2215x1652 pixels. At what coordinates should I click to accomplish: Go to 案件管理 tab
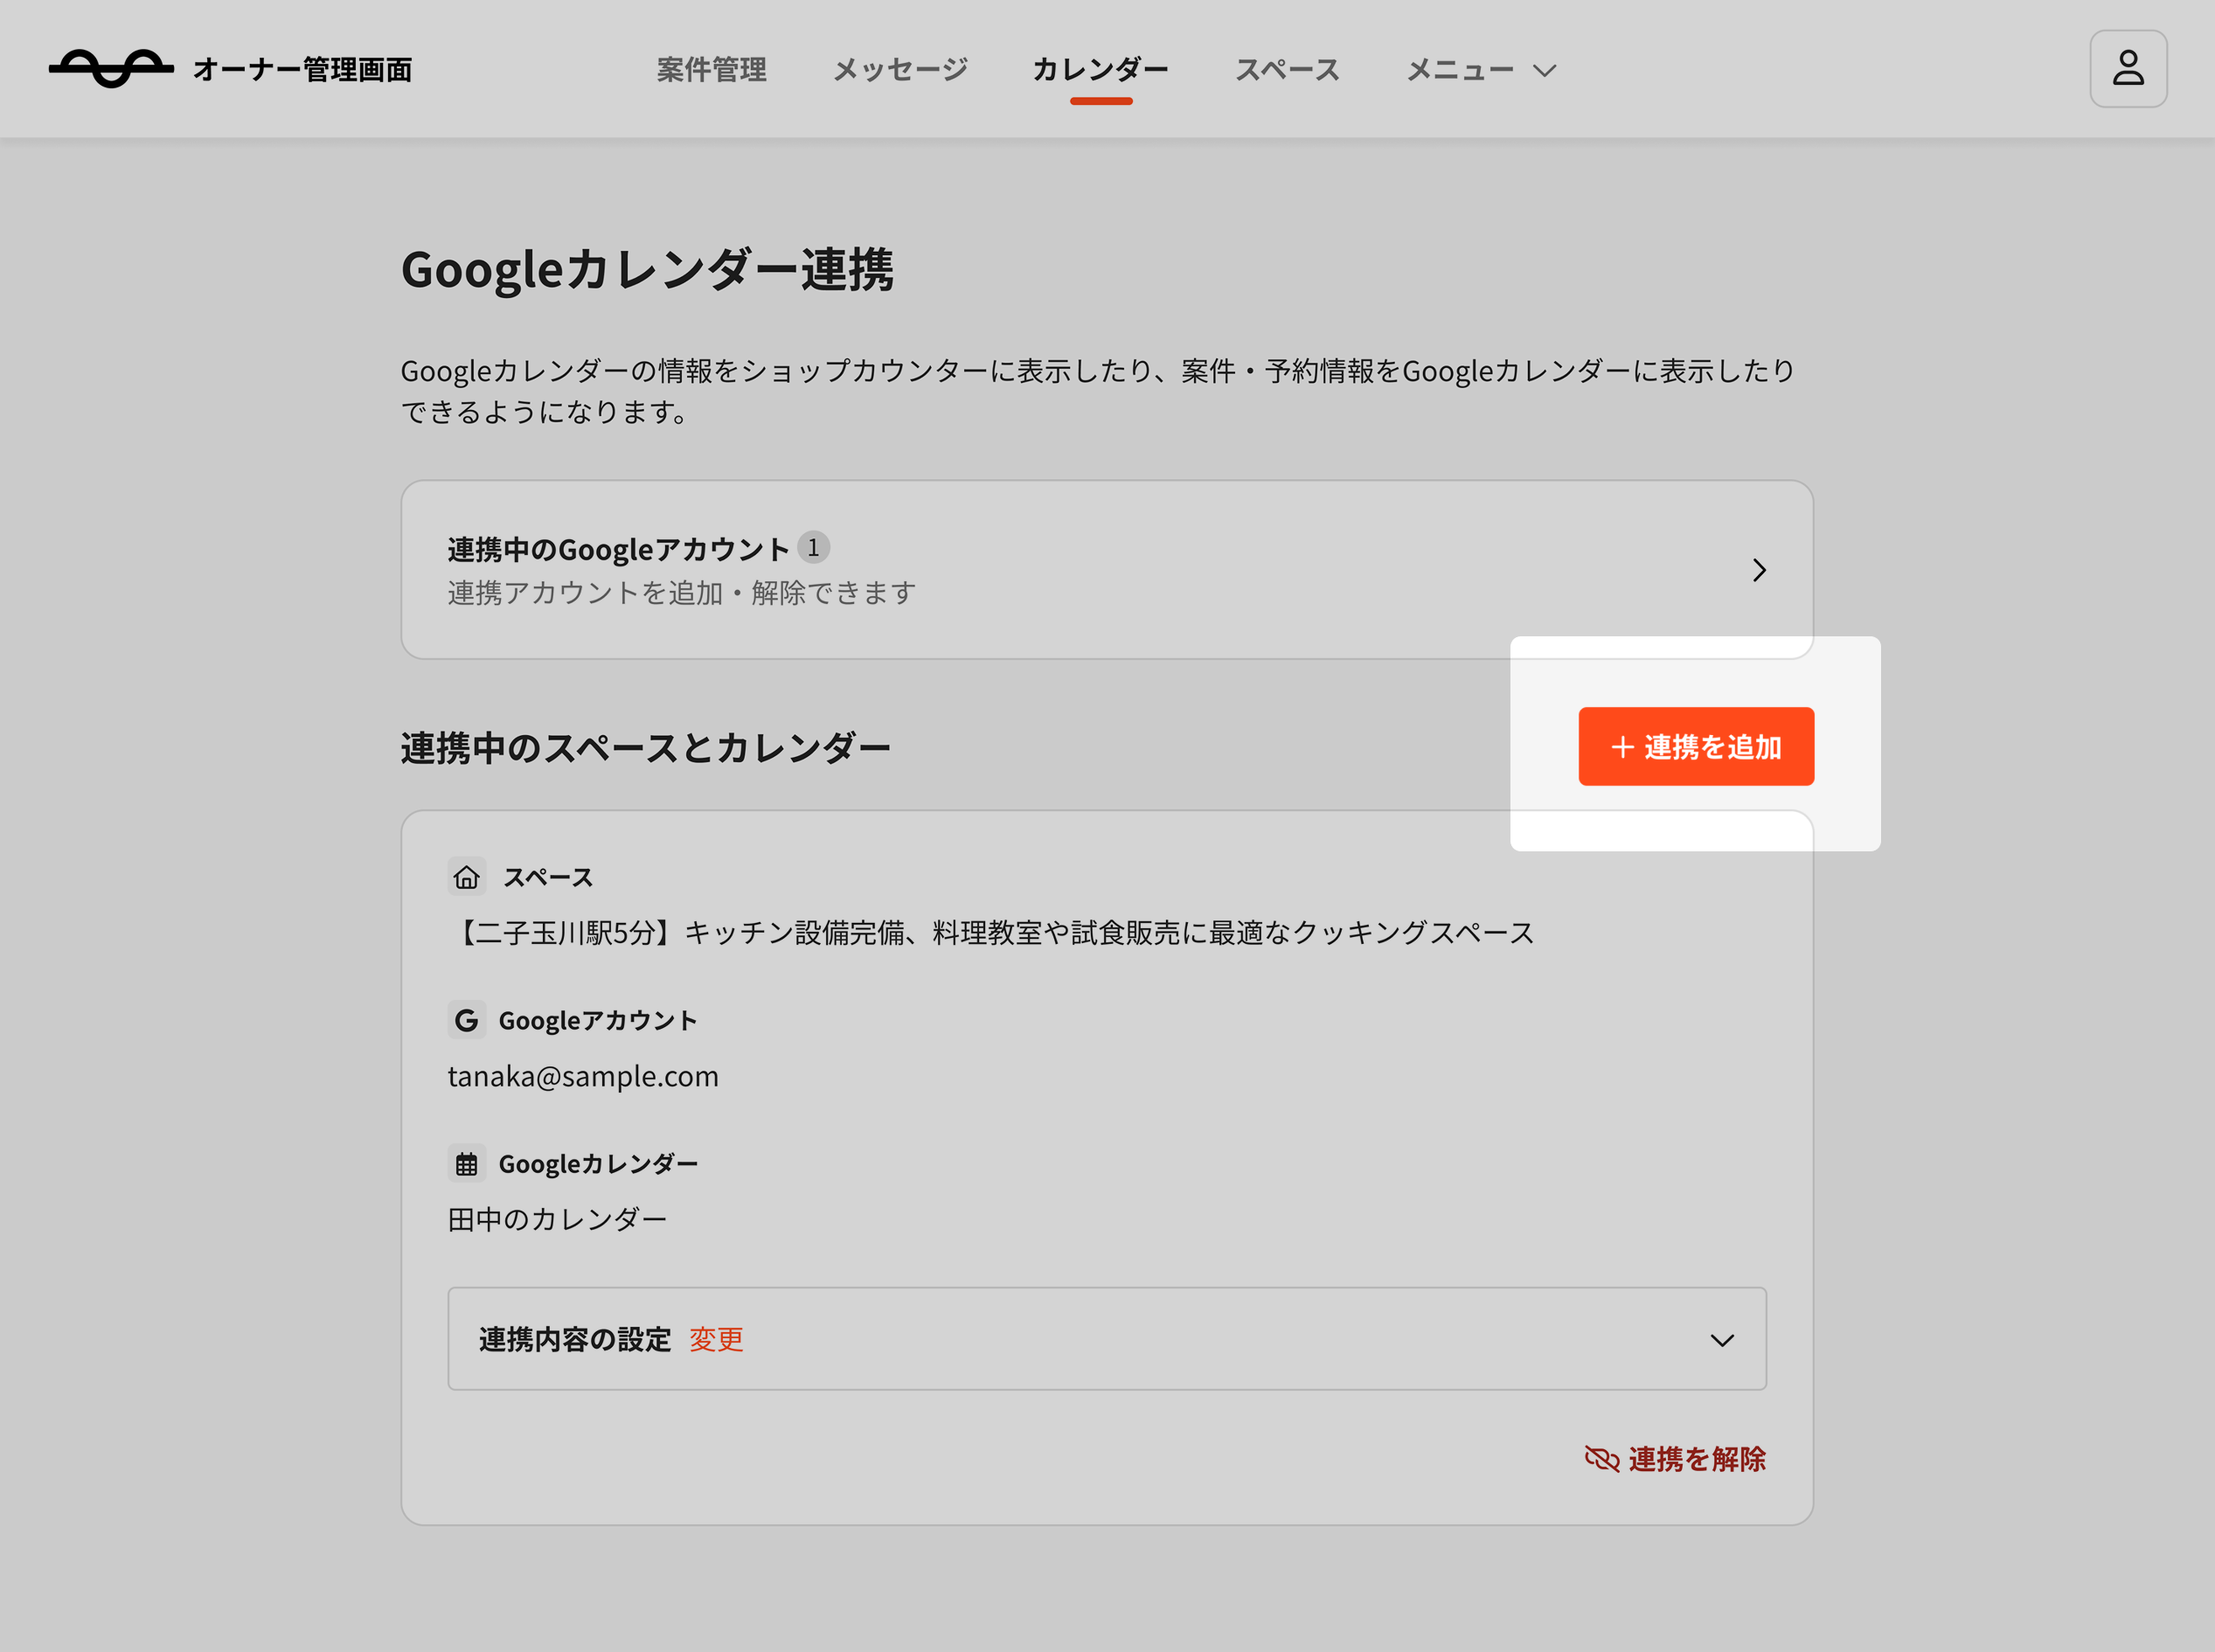(x=711, y=70)
